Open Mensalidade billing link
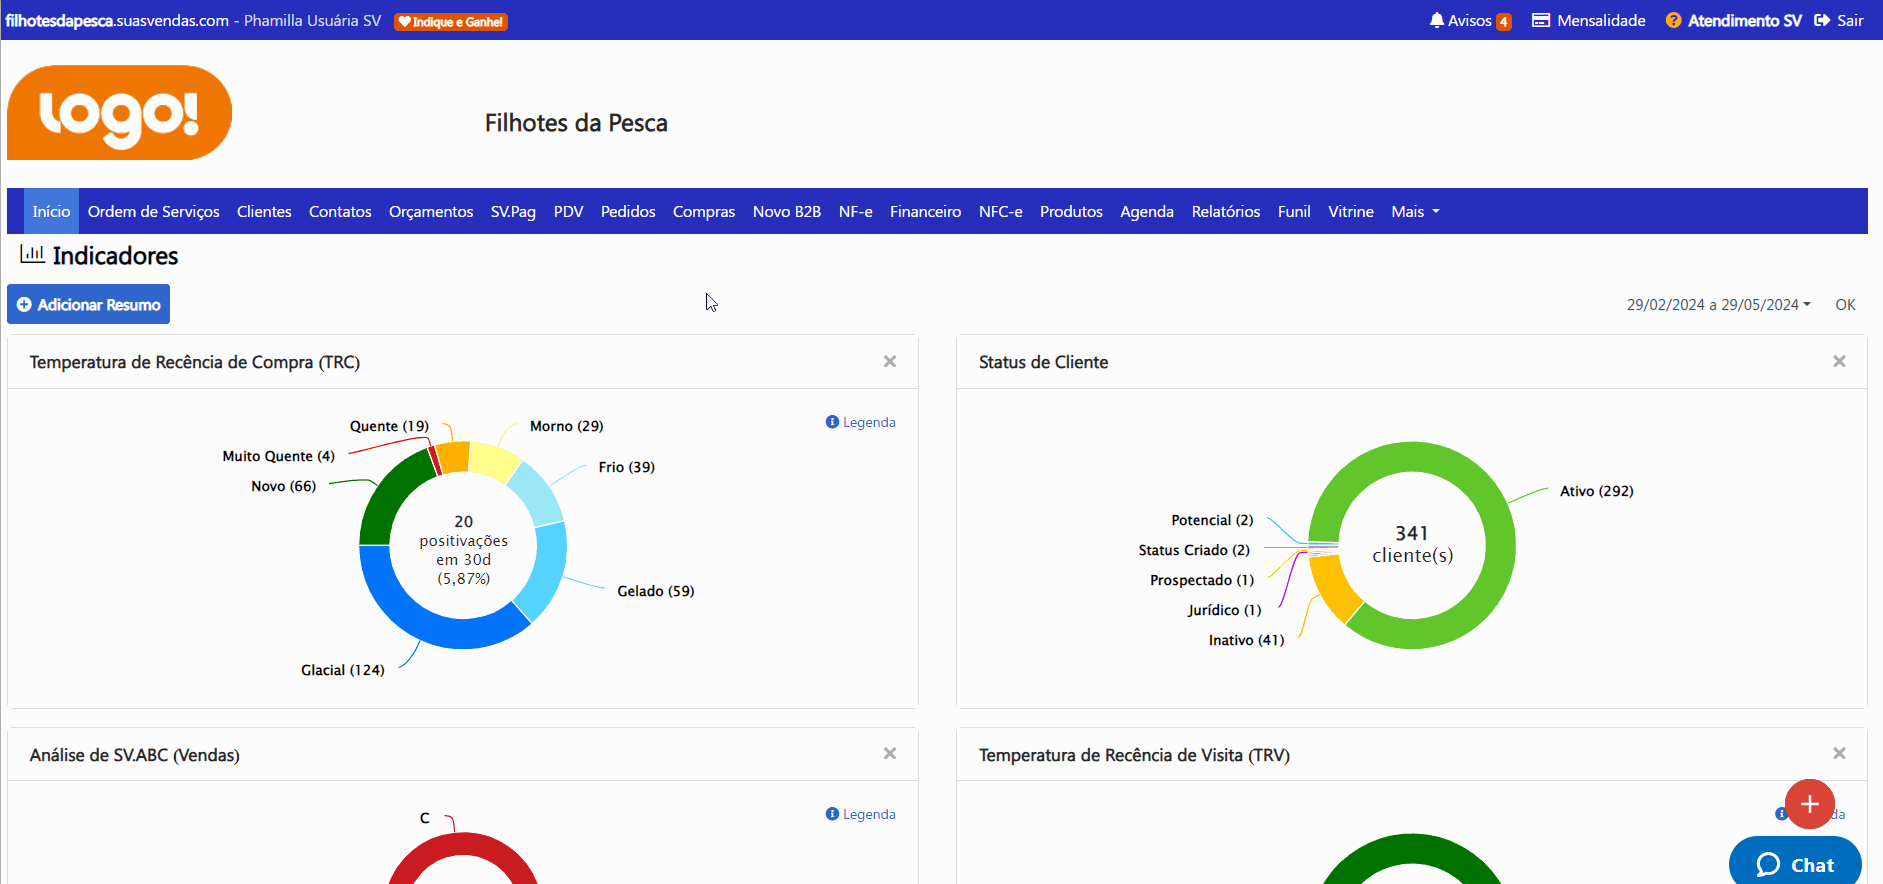The image size is (1883, 884). point(1588,21)
